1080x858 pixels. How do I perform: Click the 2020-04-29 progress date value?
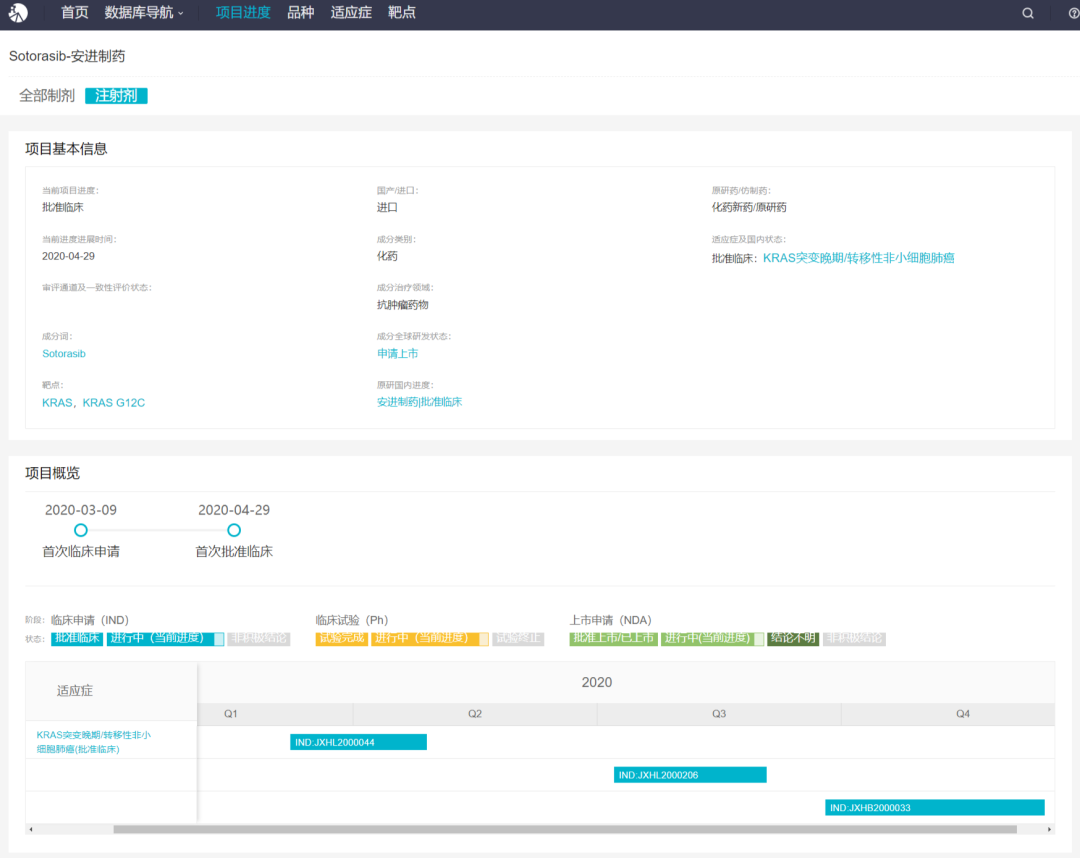68,256
